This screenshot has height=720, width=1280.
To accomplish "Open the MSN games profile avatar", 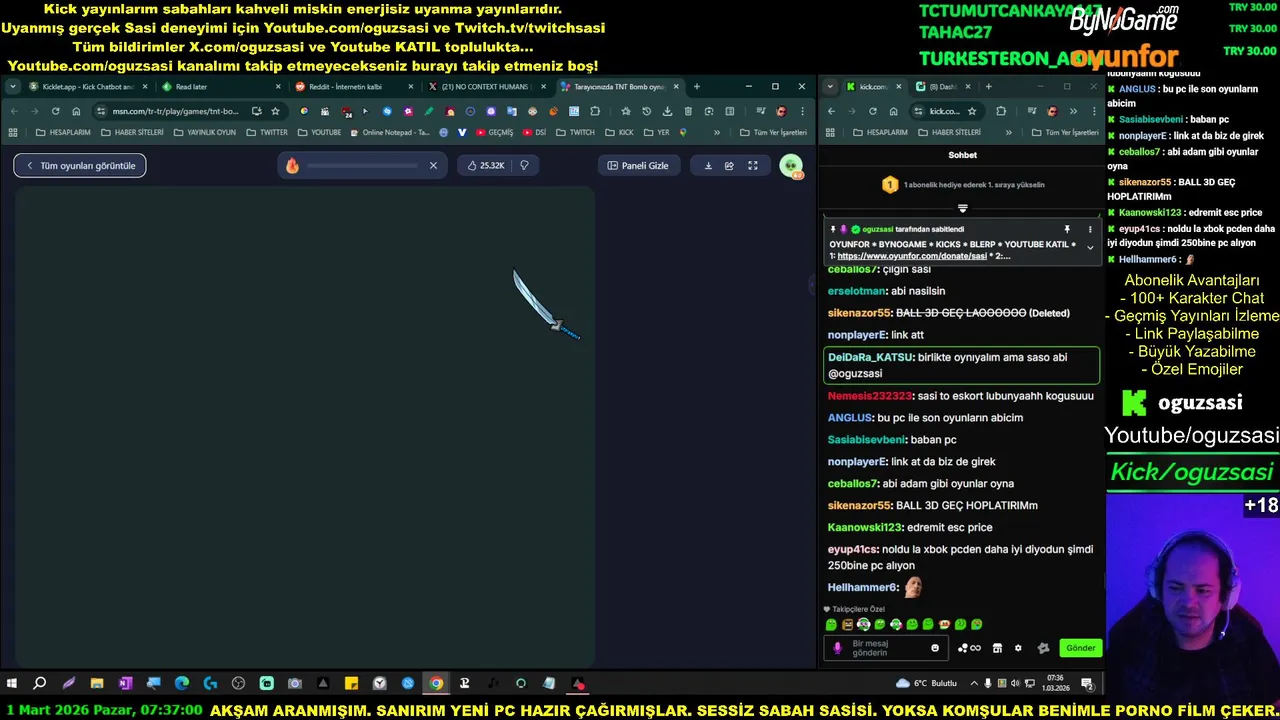I will tap(791, 166).
